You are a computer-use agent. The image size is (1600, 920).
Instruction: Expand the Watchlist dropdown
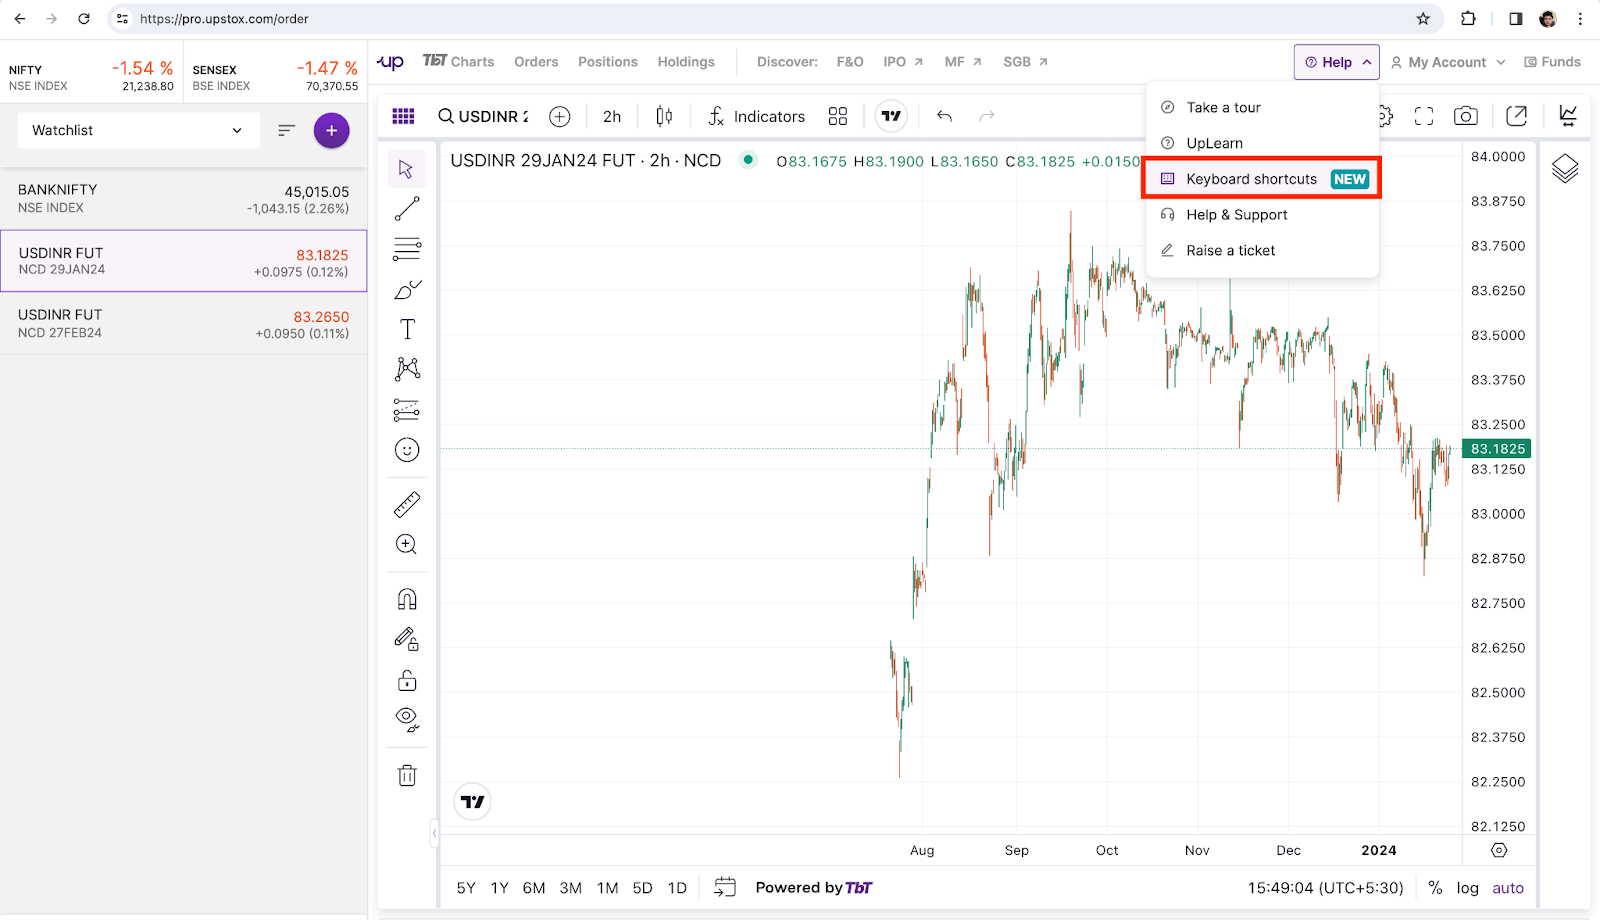click(x=139, y=130)
